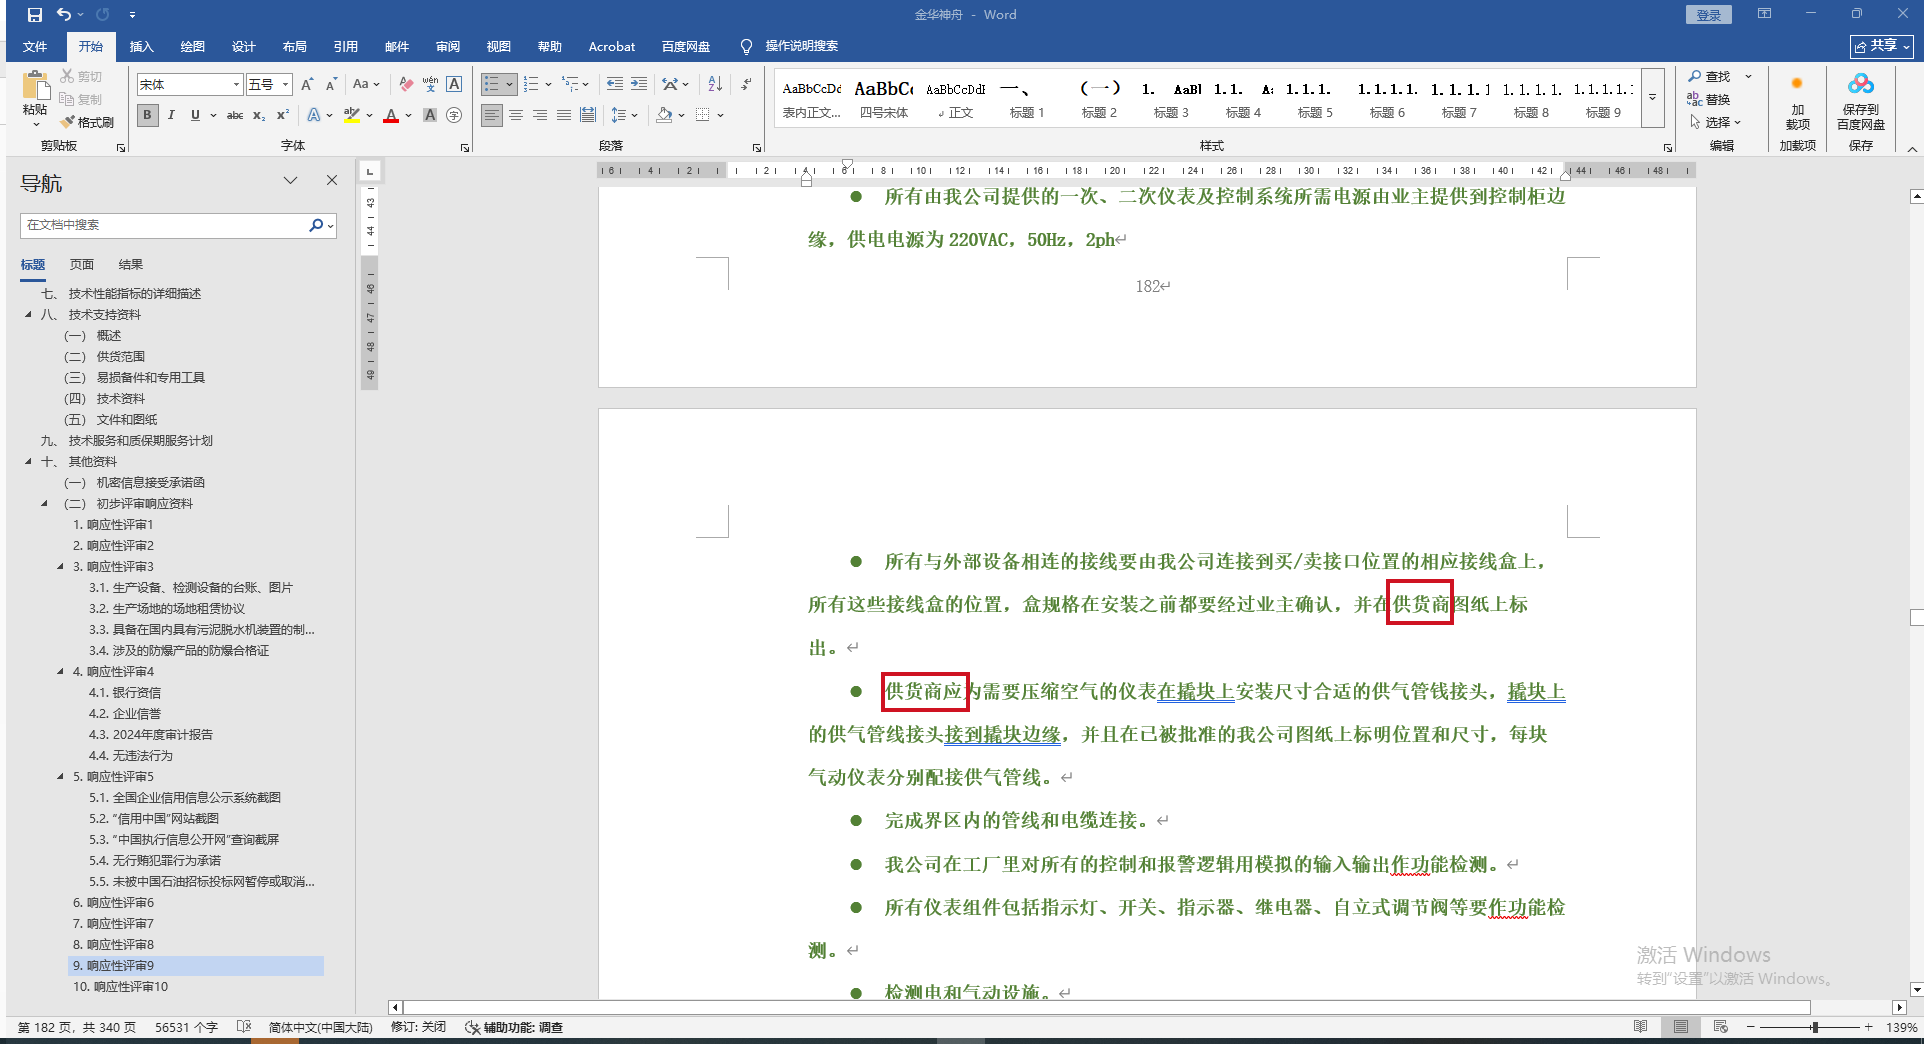Click the 替换 (Replace) button
The height and width of the screenshot is (1044, 1924).
click(x=1710, y=99)
